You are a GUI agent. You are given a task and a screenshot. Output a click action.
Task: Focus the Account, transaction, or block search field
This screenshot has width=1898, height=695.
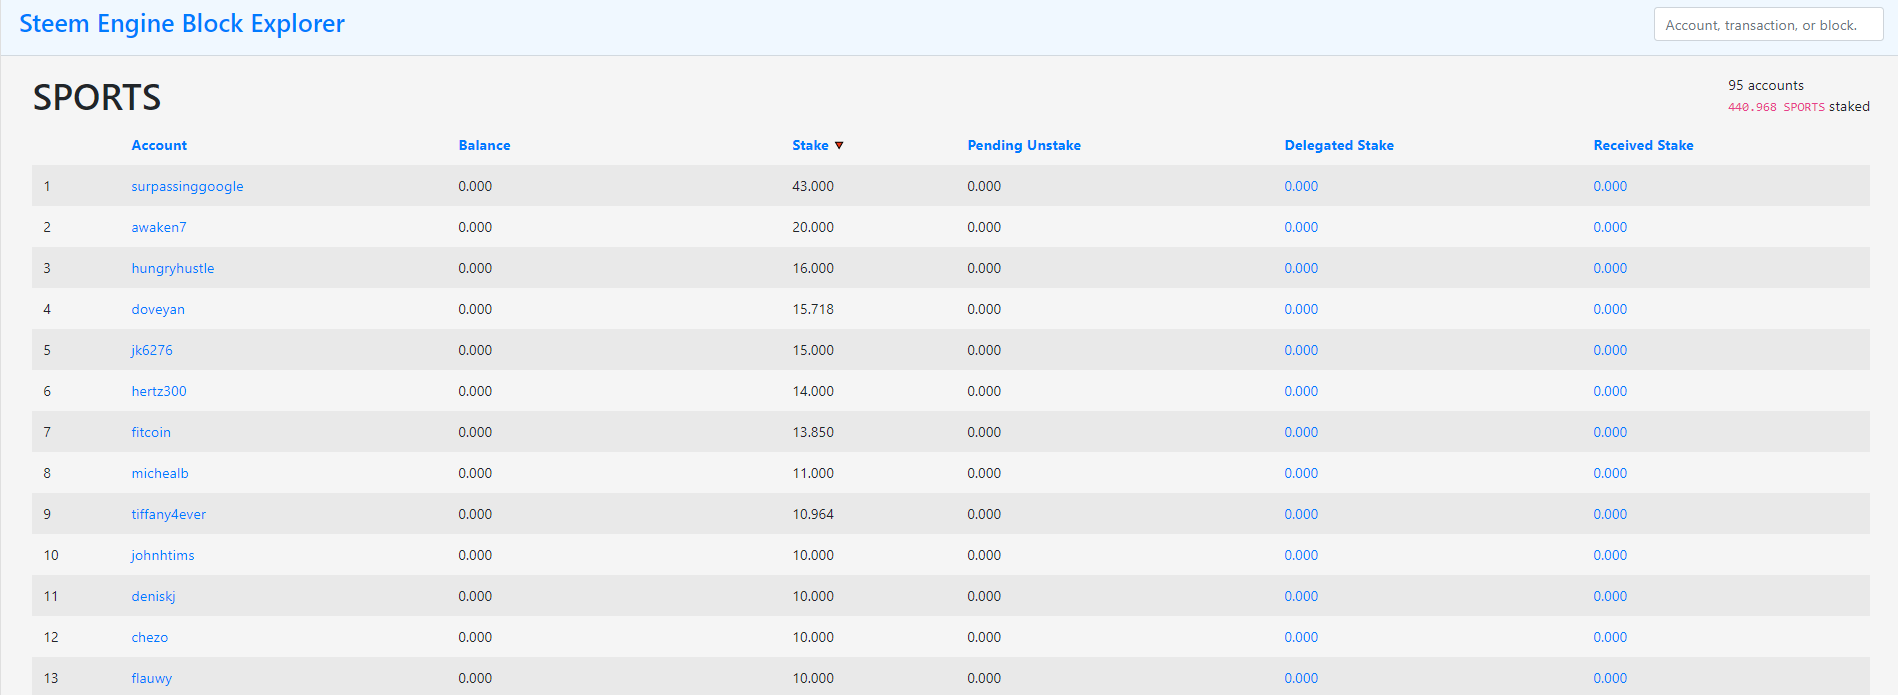(1768, 25)
